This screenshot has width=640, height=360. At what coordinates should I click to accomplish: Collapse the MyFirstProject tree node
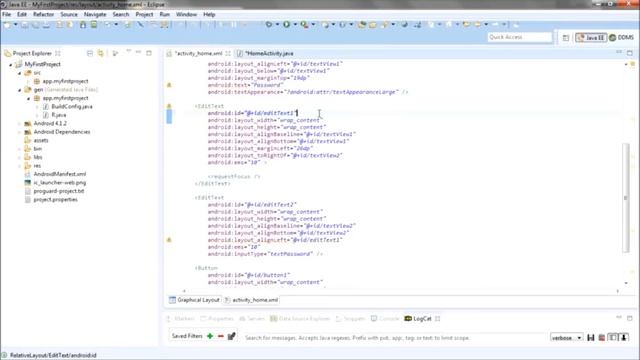coord(11,64)
